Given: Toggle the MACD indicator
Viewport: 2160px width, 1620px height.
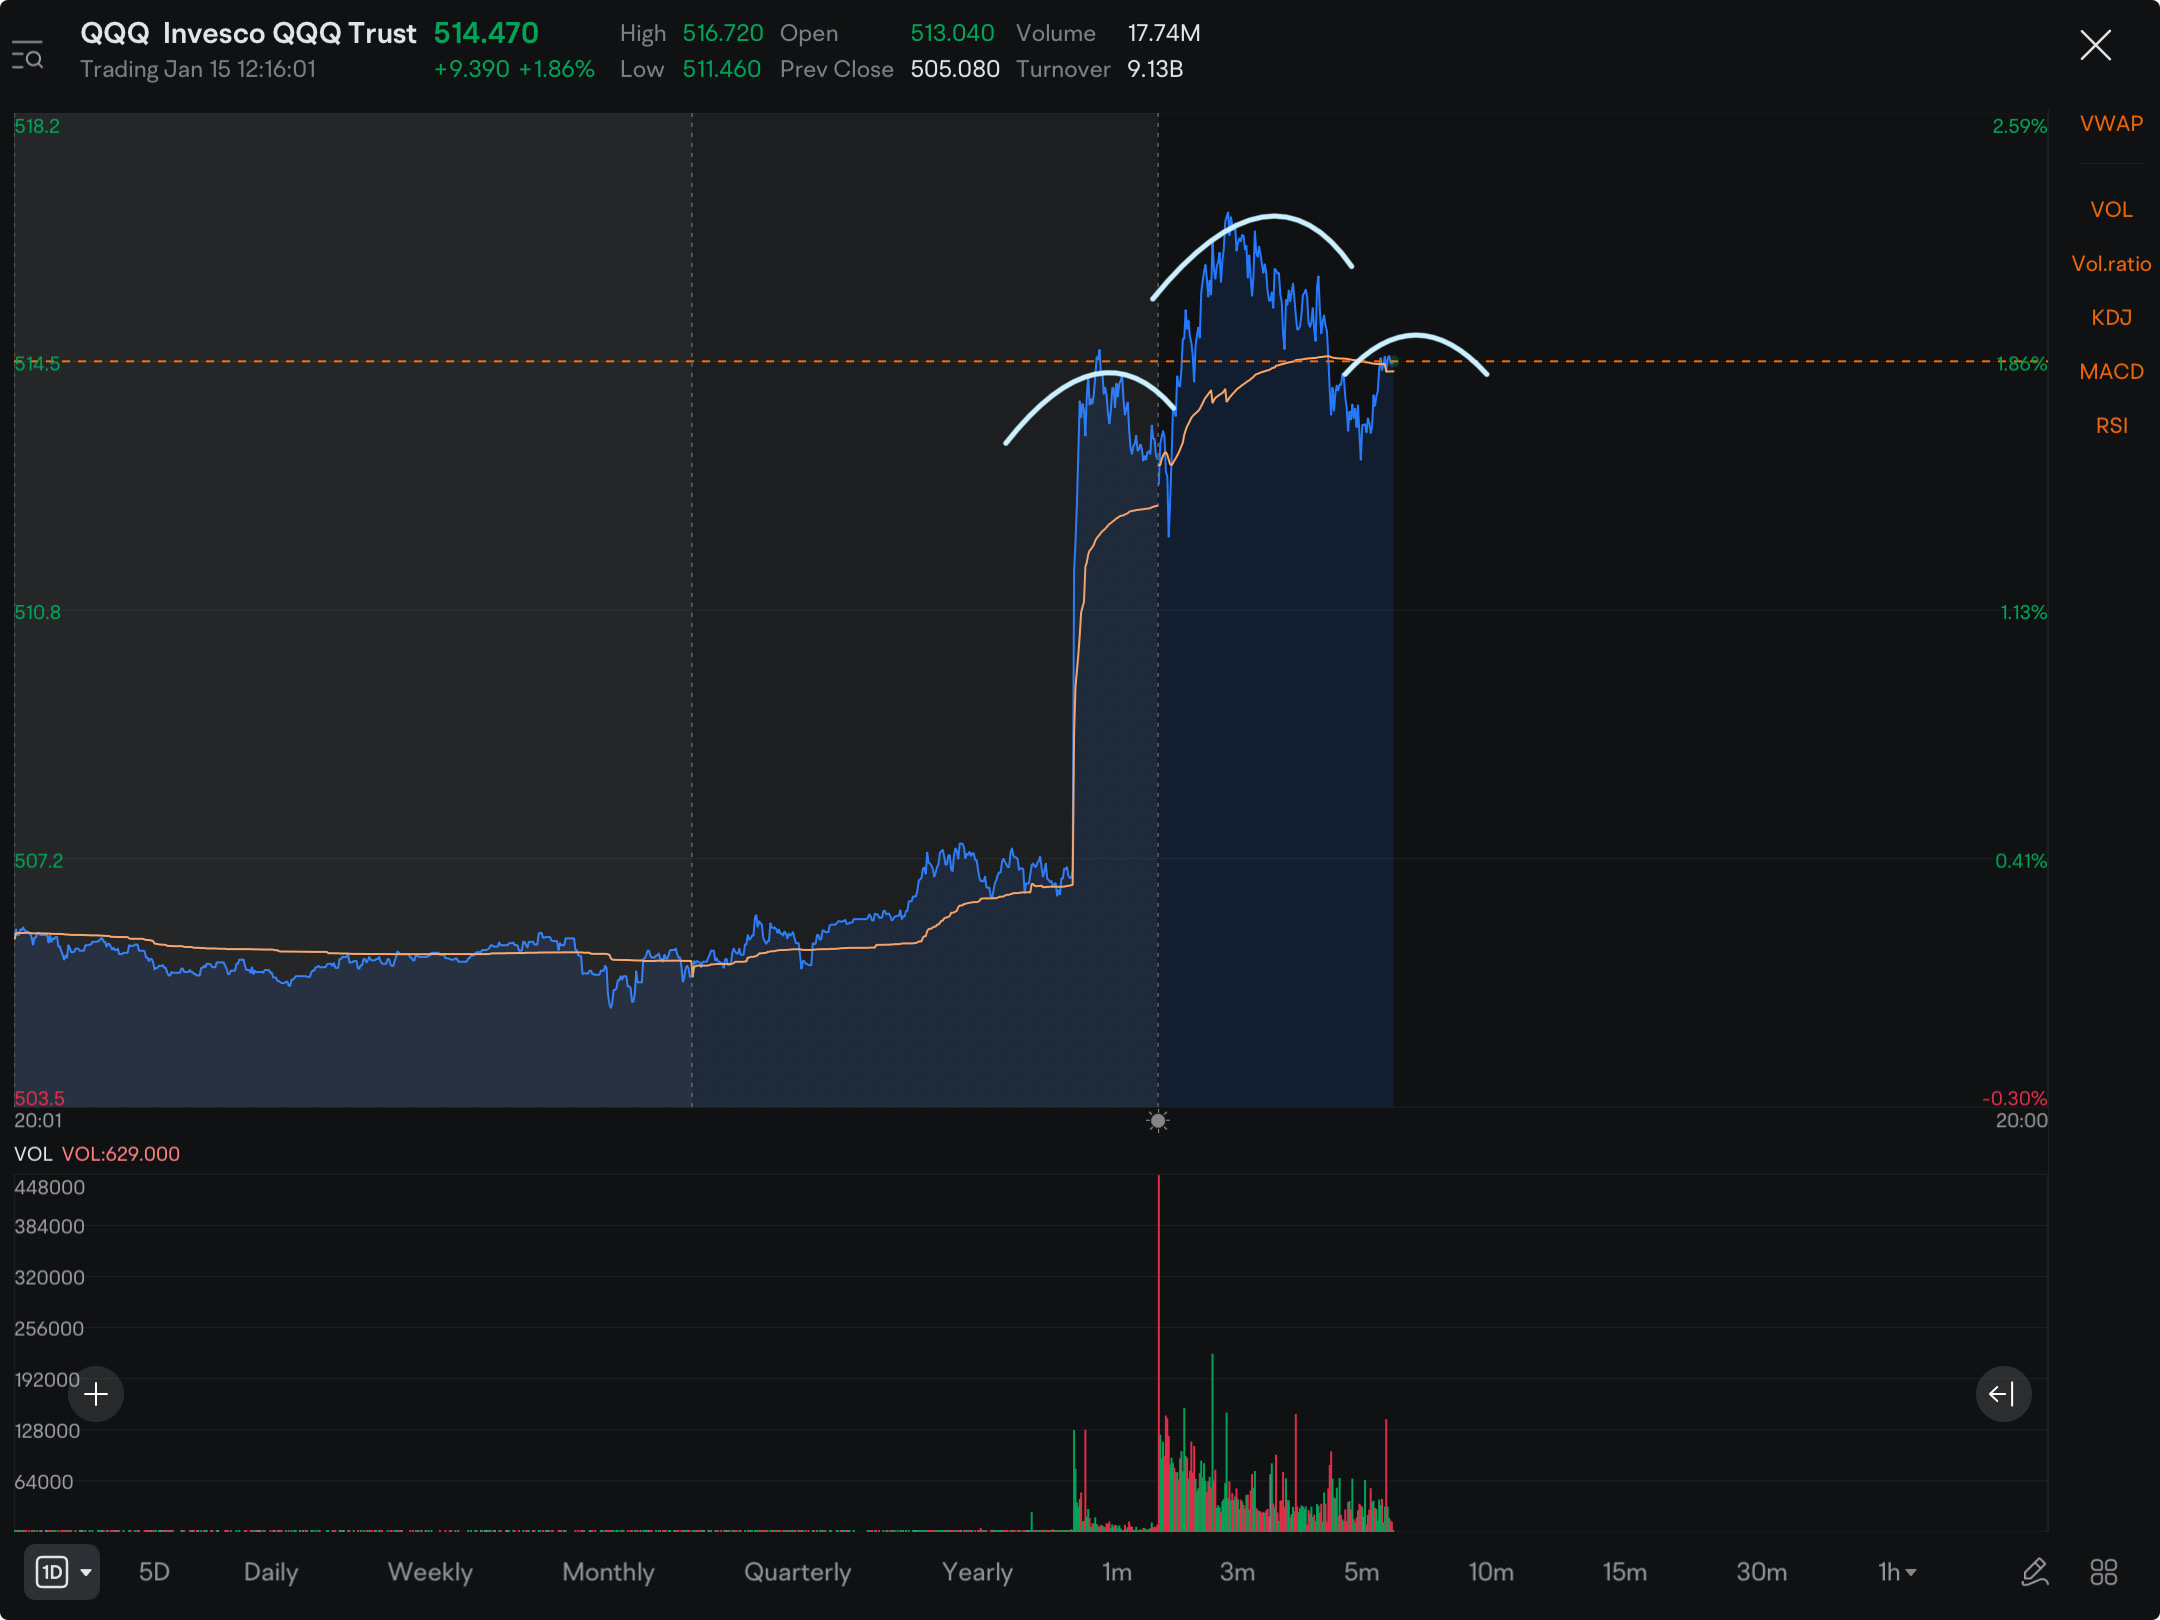Looking at the screenshot, I should pyautogui.click(x=2111, y=372).
